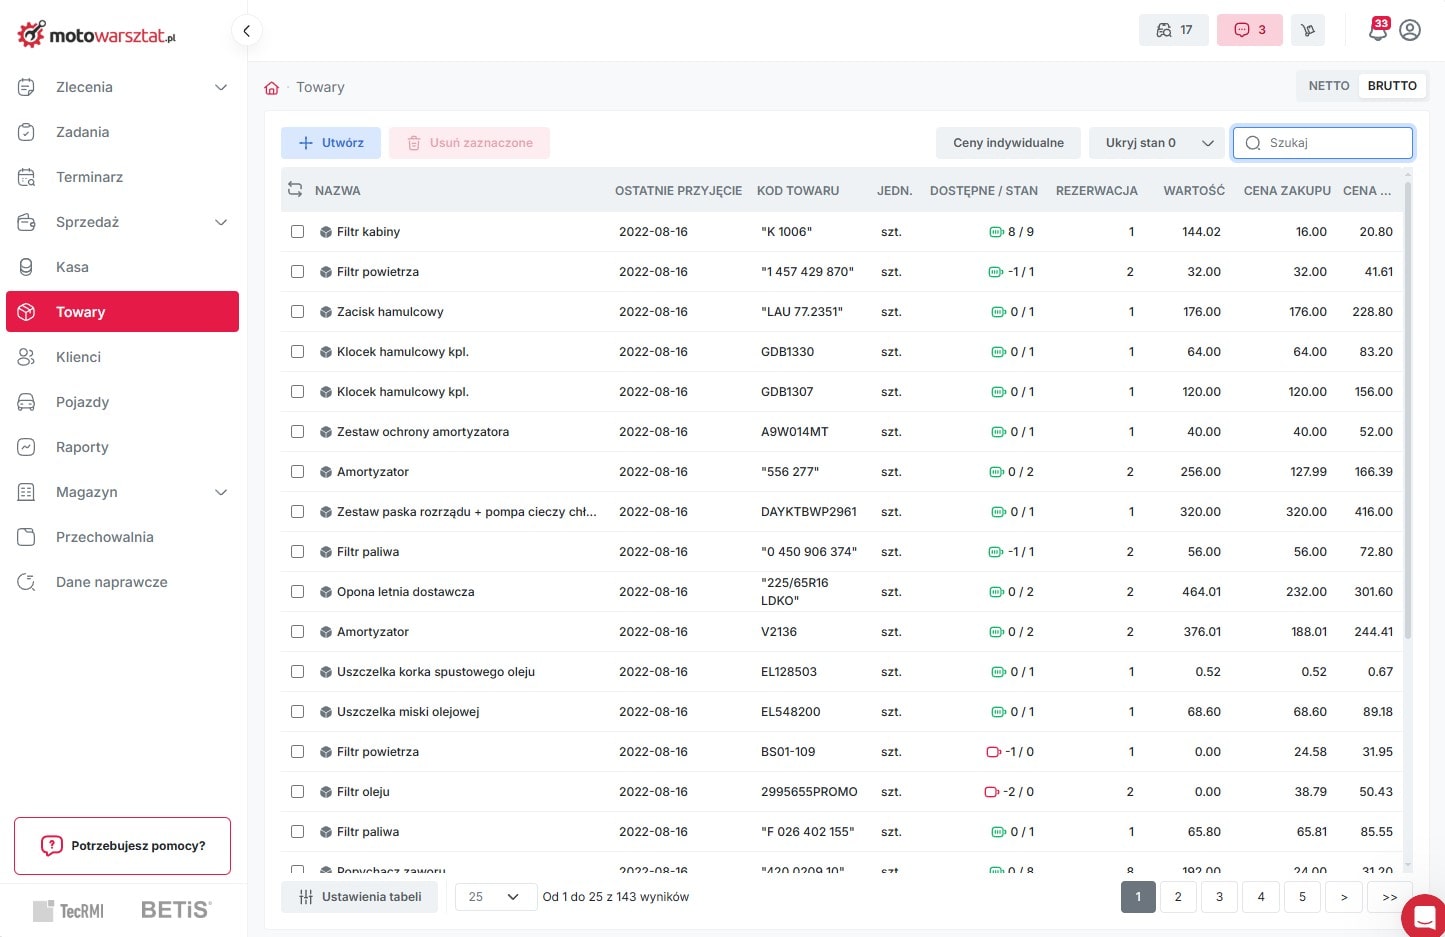
Task: Click the notification bell icon
Action: coord(1377,31)
